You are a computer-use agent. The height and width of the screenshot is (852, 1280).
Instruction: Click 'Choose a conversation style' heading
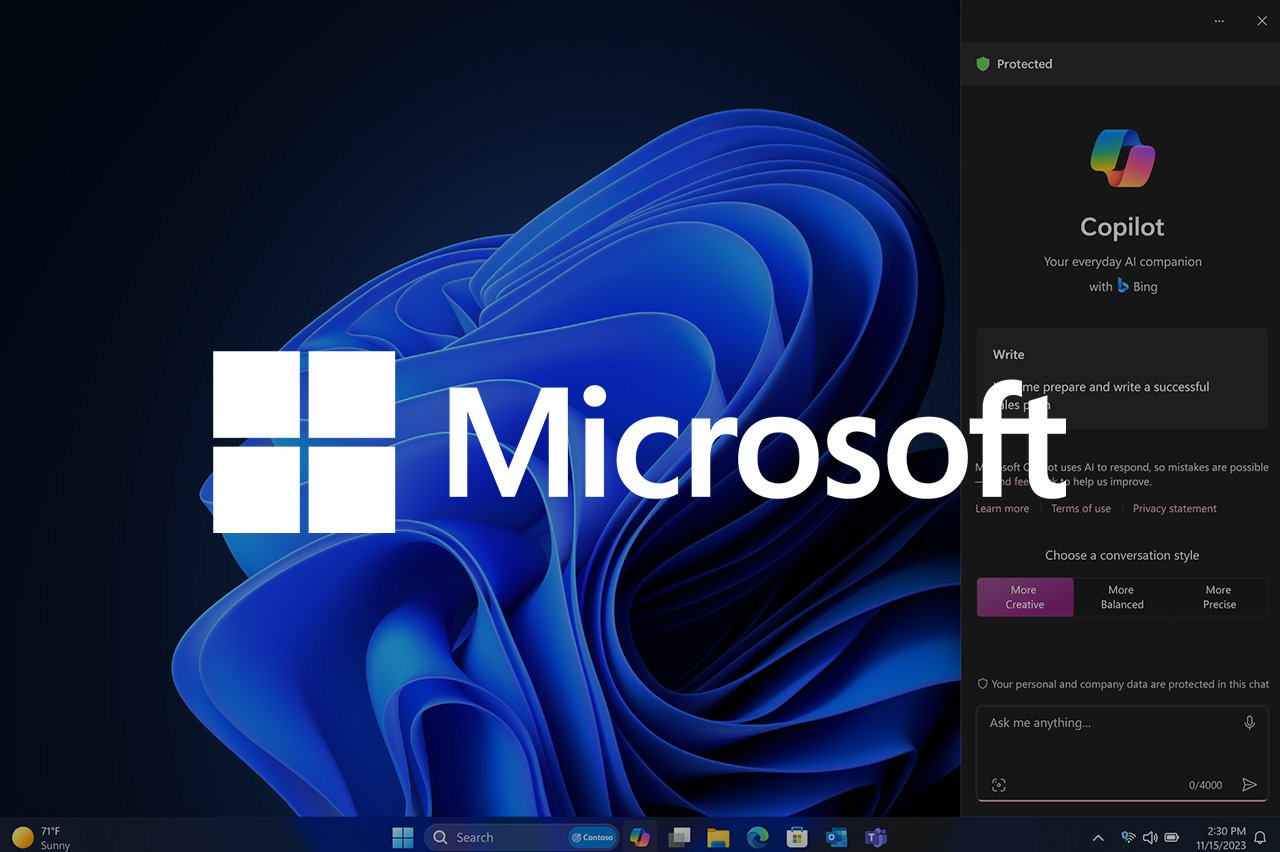tap(1122, 555)
